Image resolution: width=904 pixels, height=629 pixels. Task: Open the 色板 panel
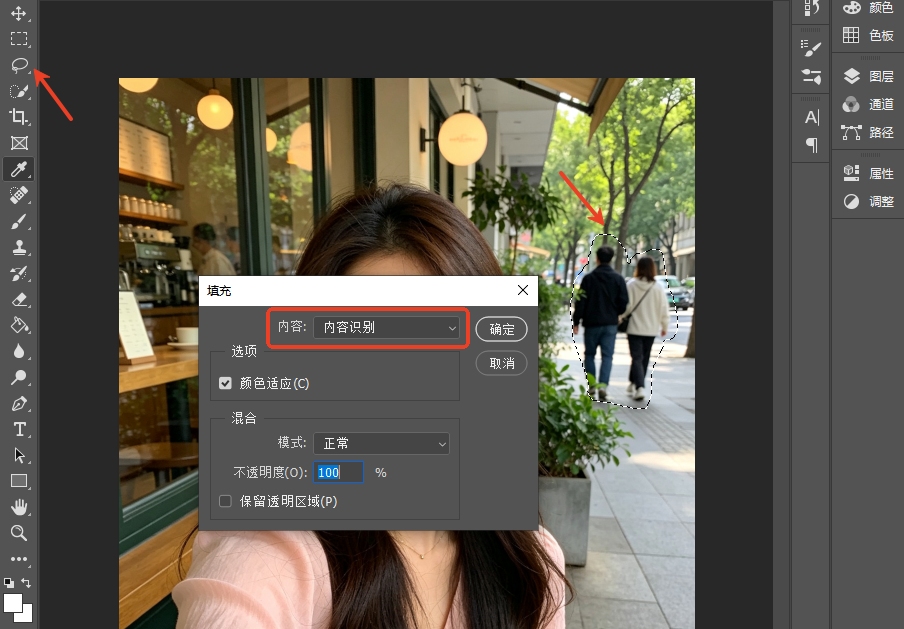868,36
